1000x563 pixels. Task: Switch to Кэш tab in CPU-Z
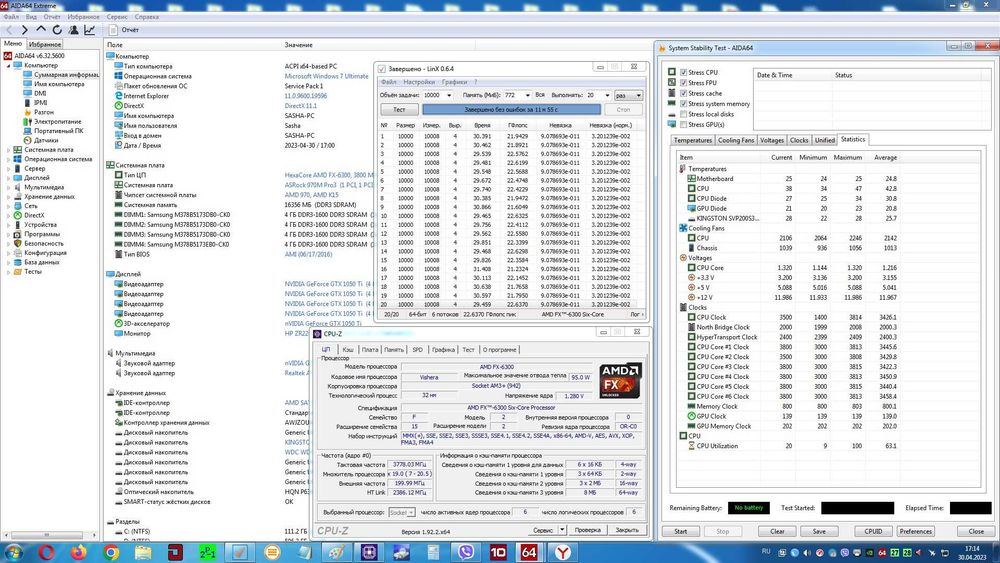(348, 349)
